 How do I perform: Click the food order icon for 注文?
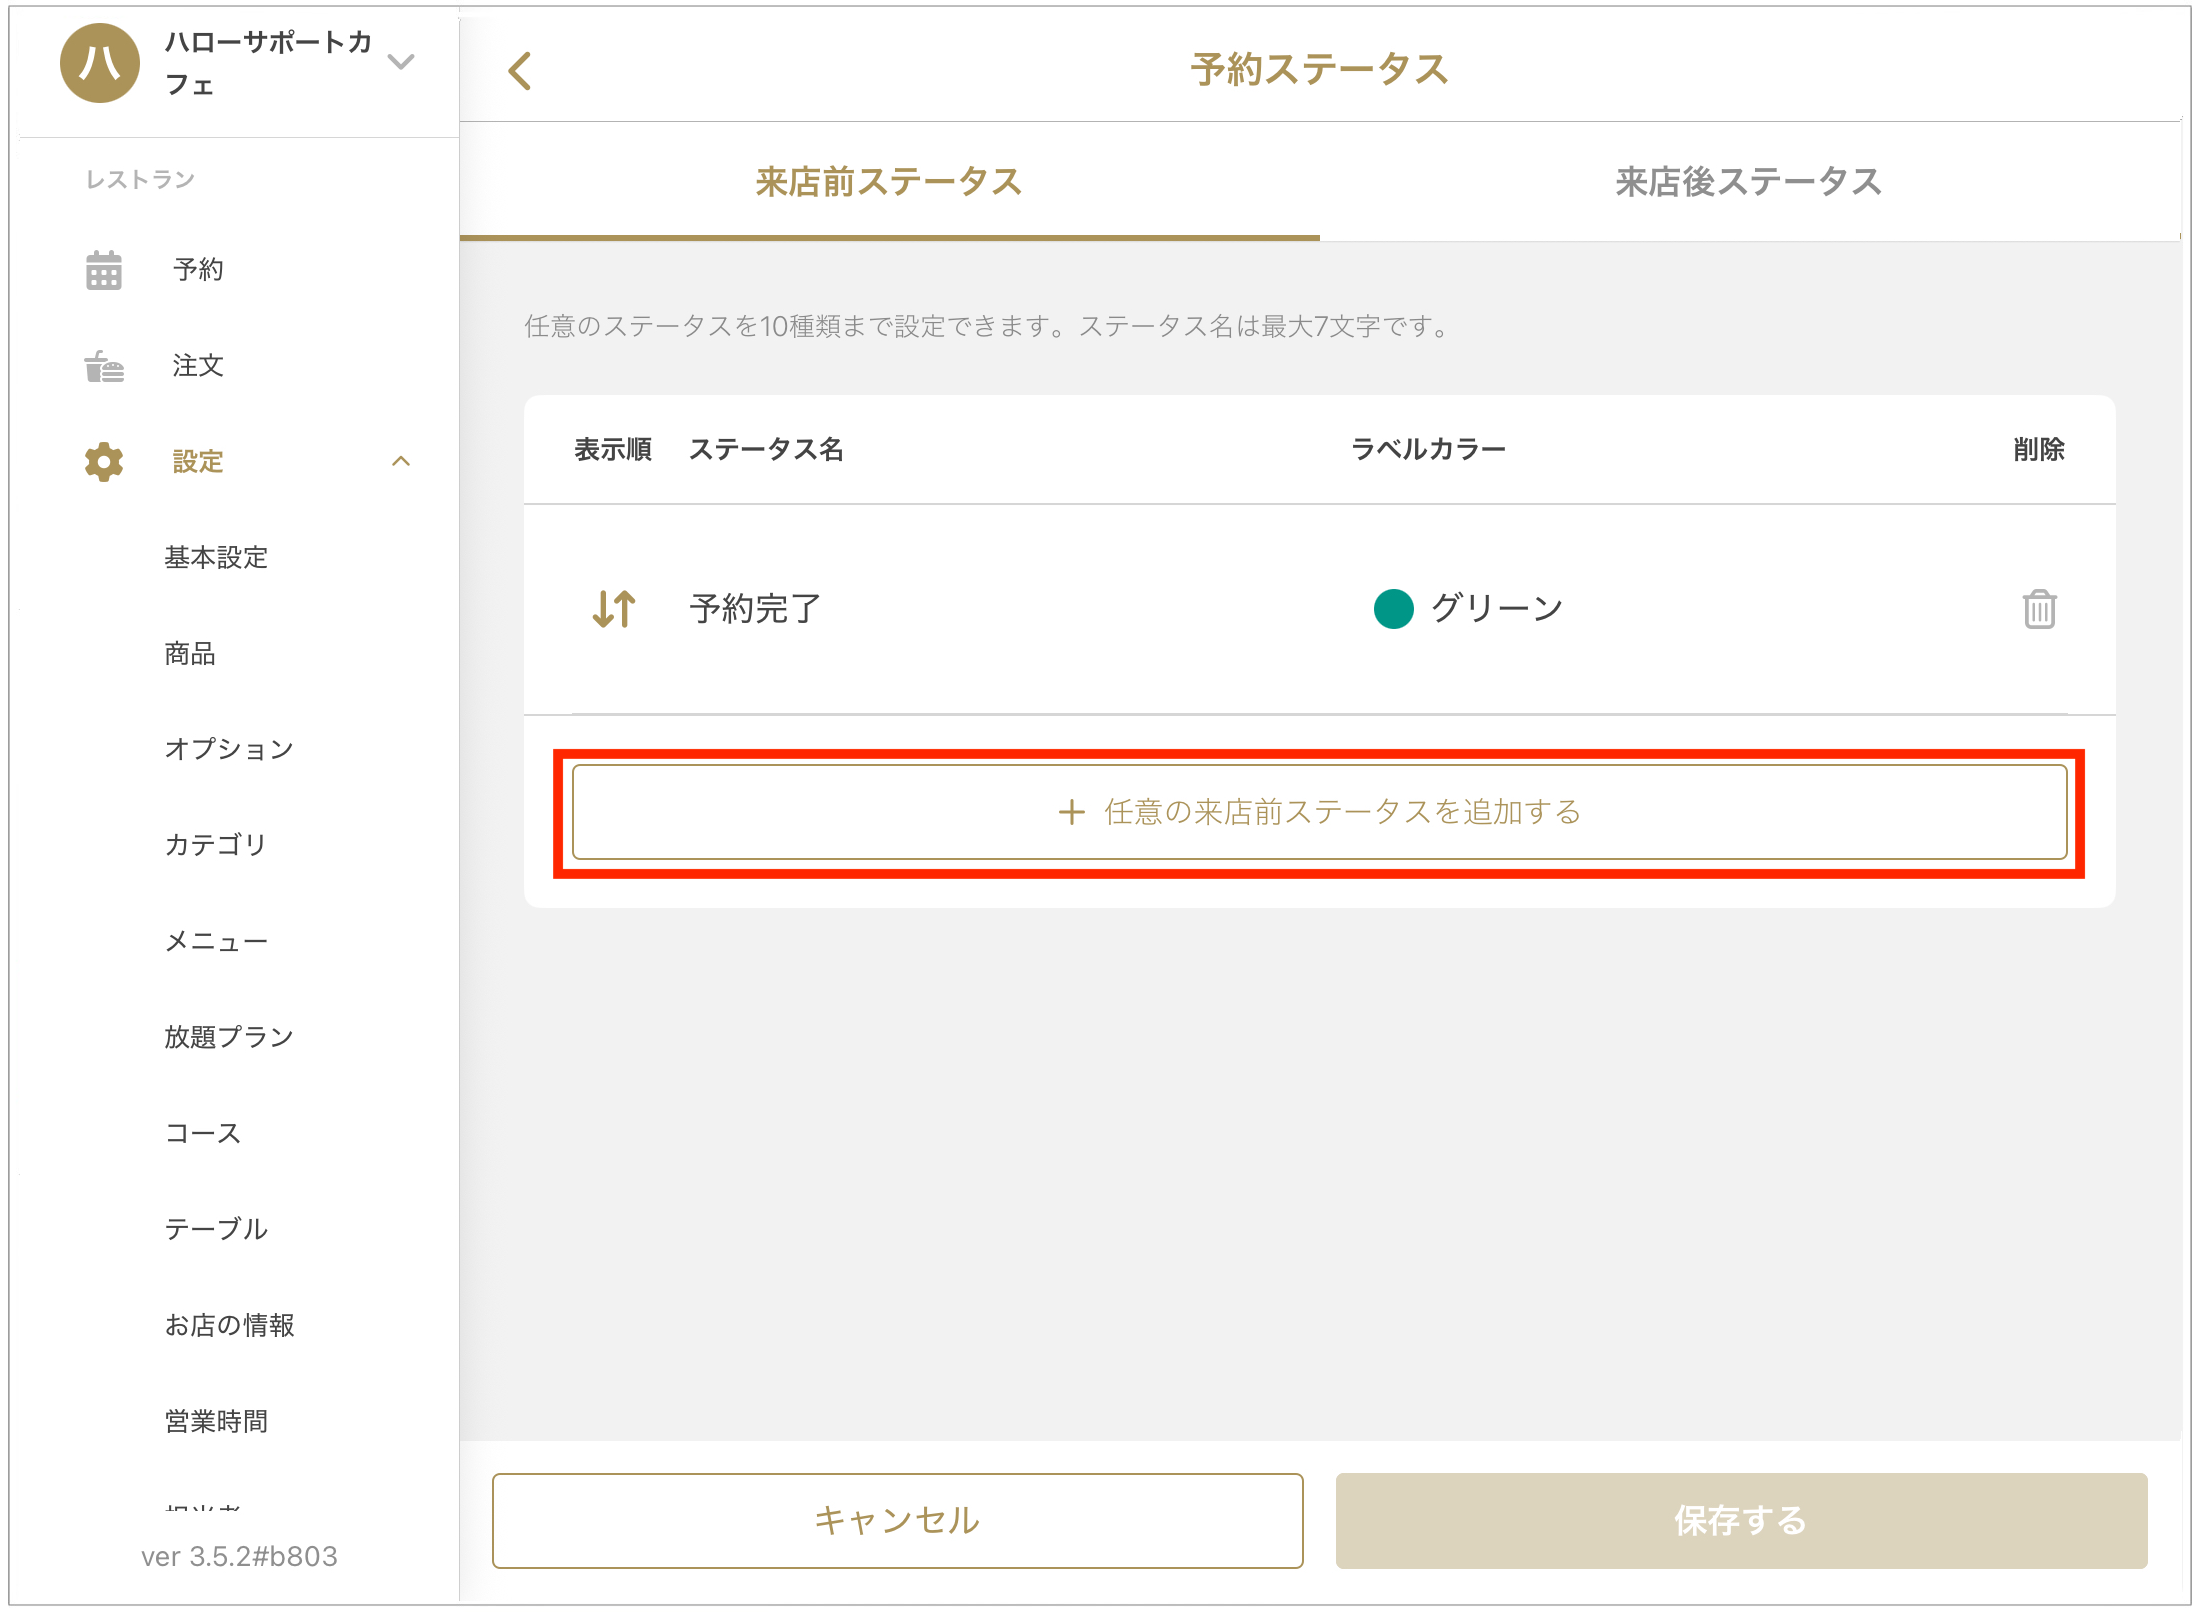[104, 367]
